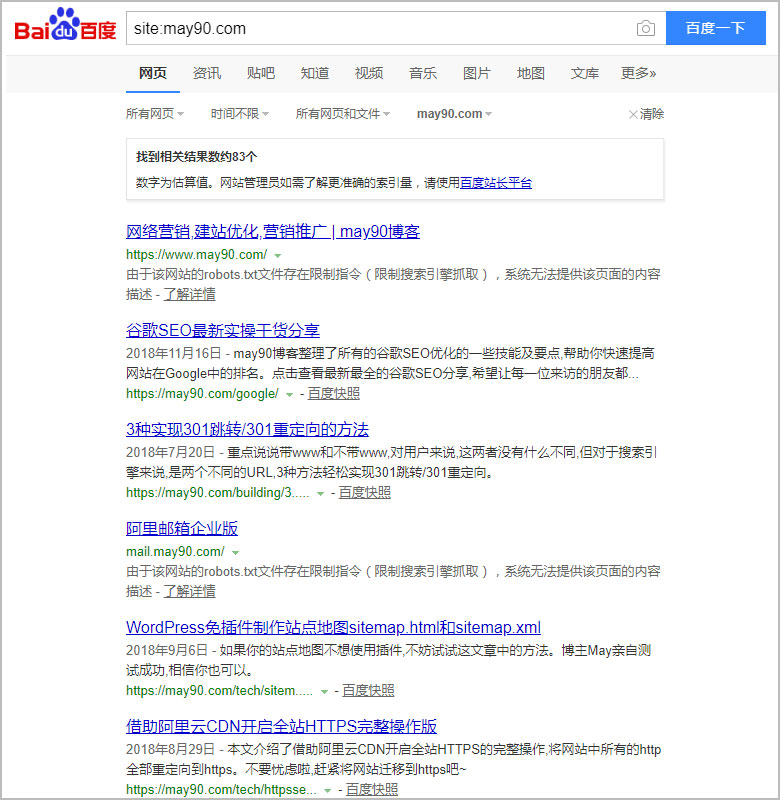The height and width of the screenshot is (800, 780).
Task: Open the 文库 tab
Action: (585, 73)
